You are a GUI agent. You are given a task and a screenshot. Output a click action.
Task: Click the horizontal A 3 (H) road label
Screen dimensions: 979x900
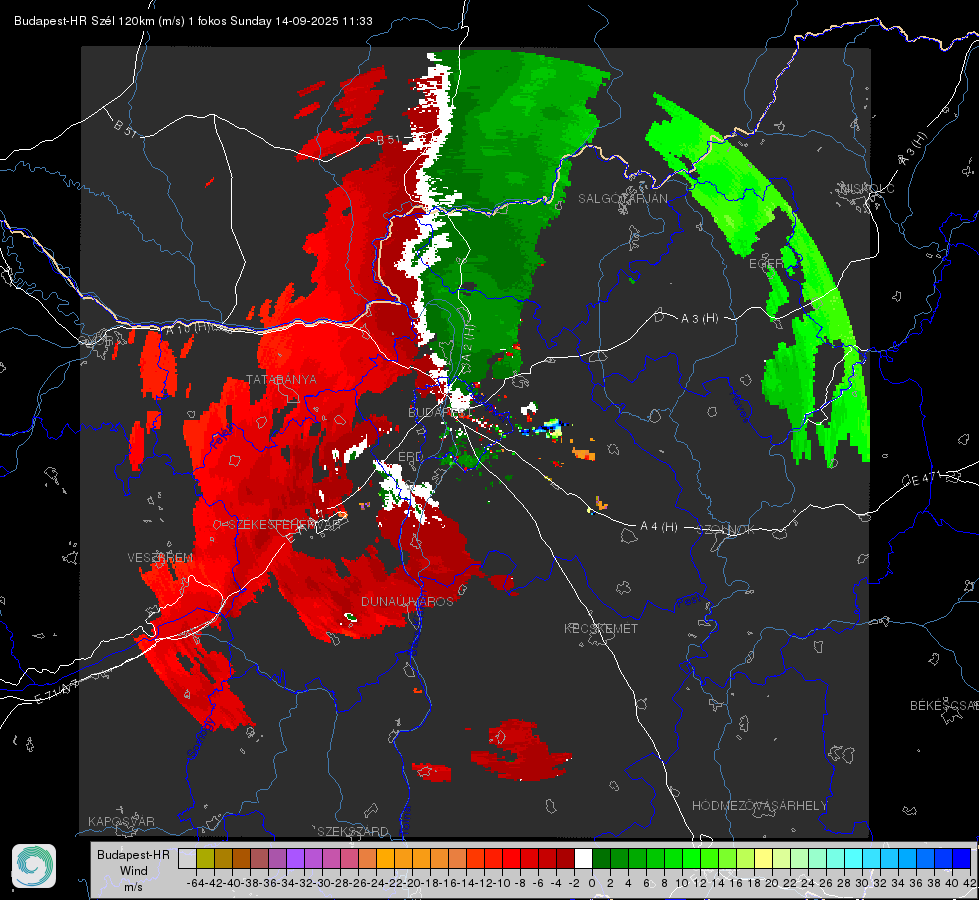pos(699,319)
